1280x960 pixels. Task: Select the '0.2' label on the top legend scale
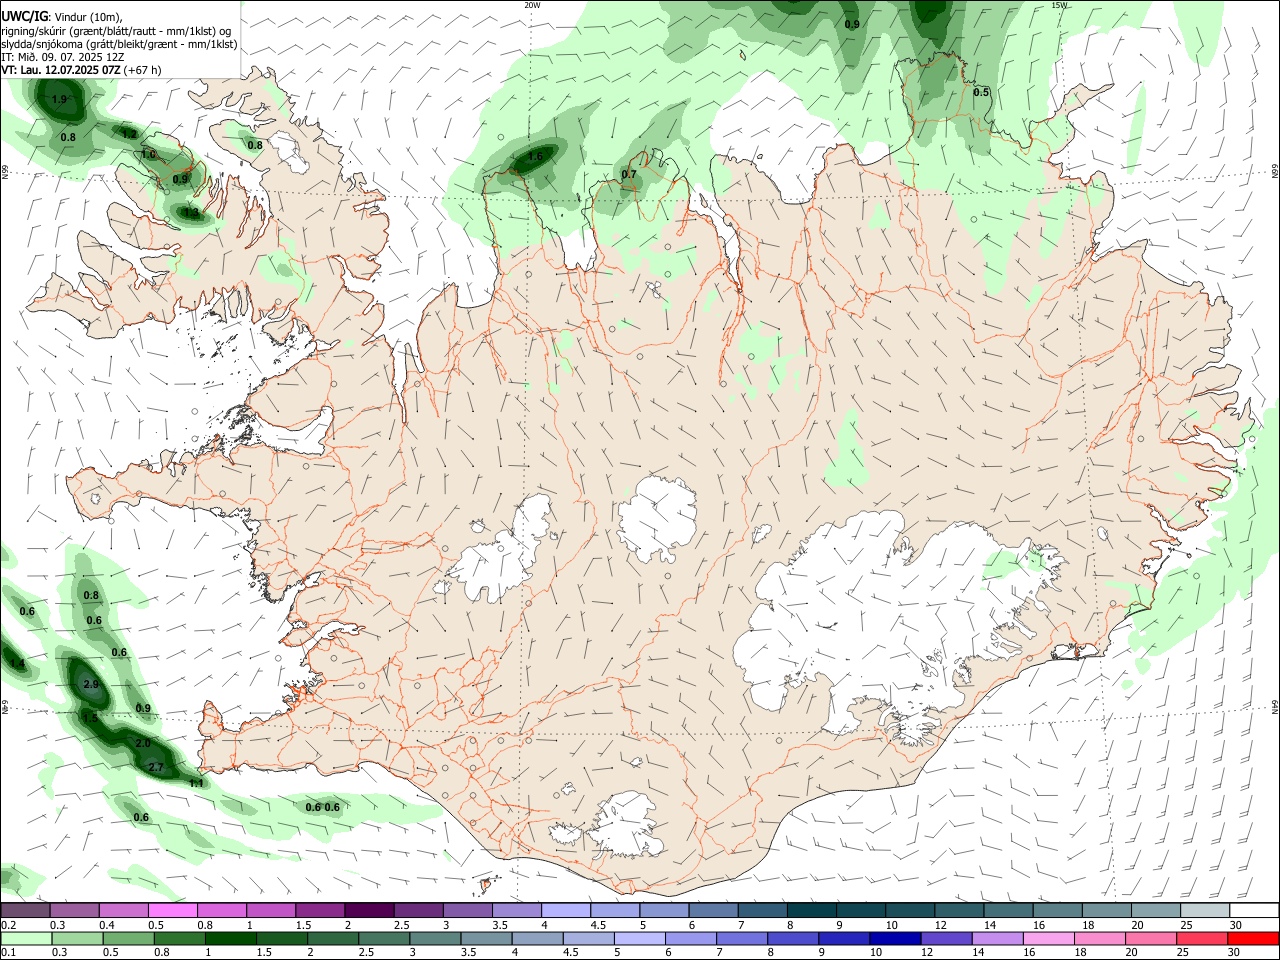pyautogui.click(x=8, y=925)
